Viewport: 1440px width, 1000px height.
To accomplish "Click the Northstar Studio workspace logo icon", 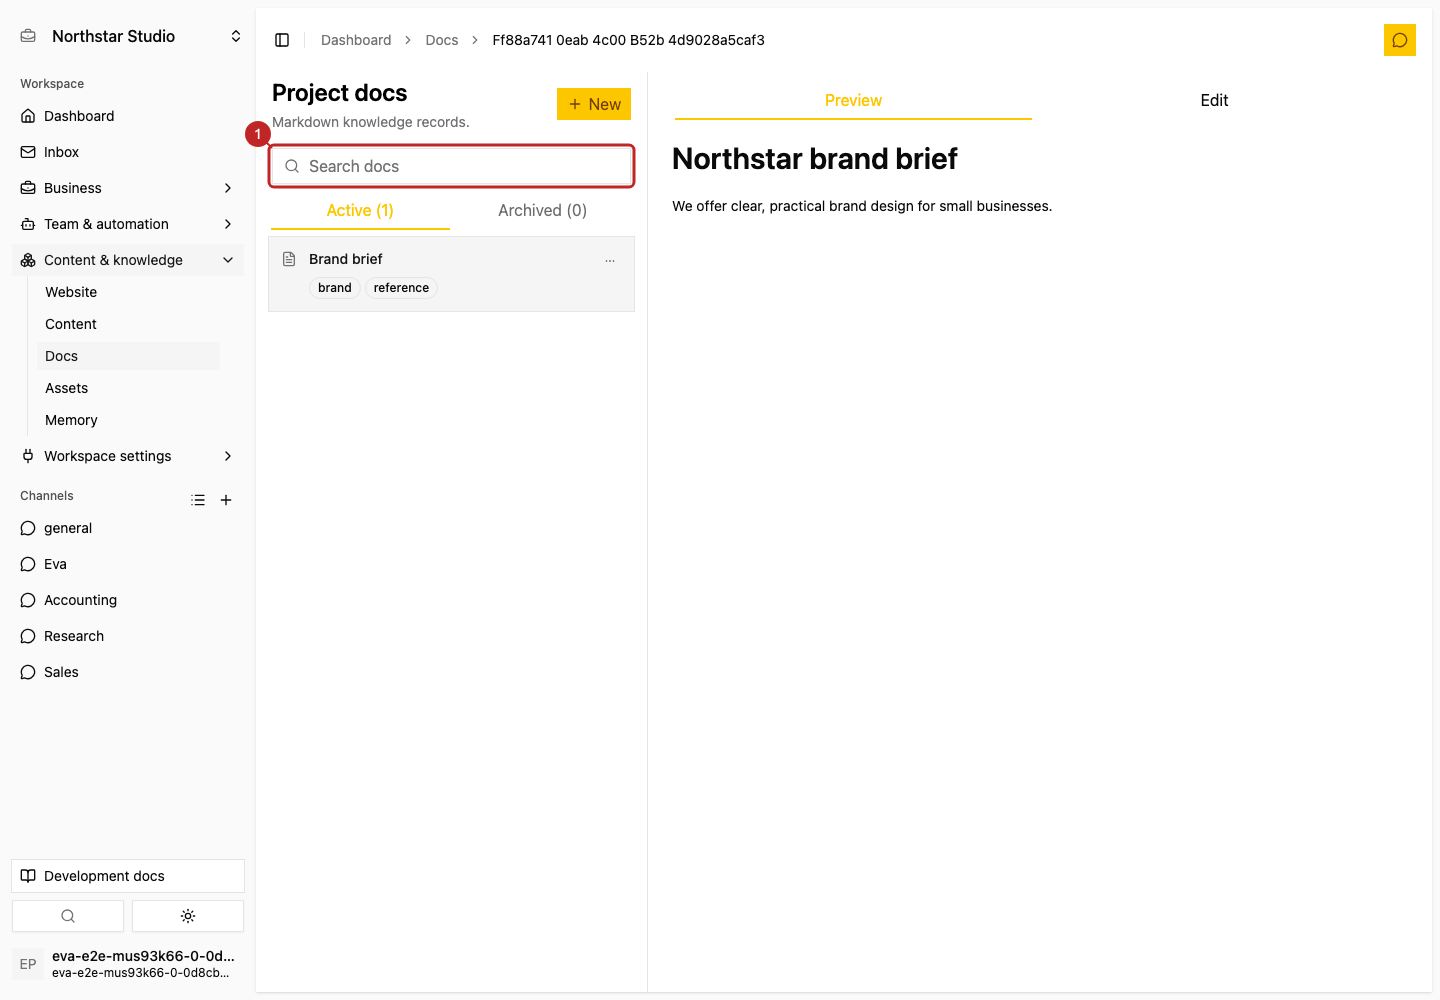I will pyautogui.click(x=28, y=36).
